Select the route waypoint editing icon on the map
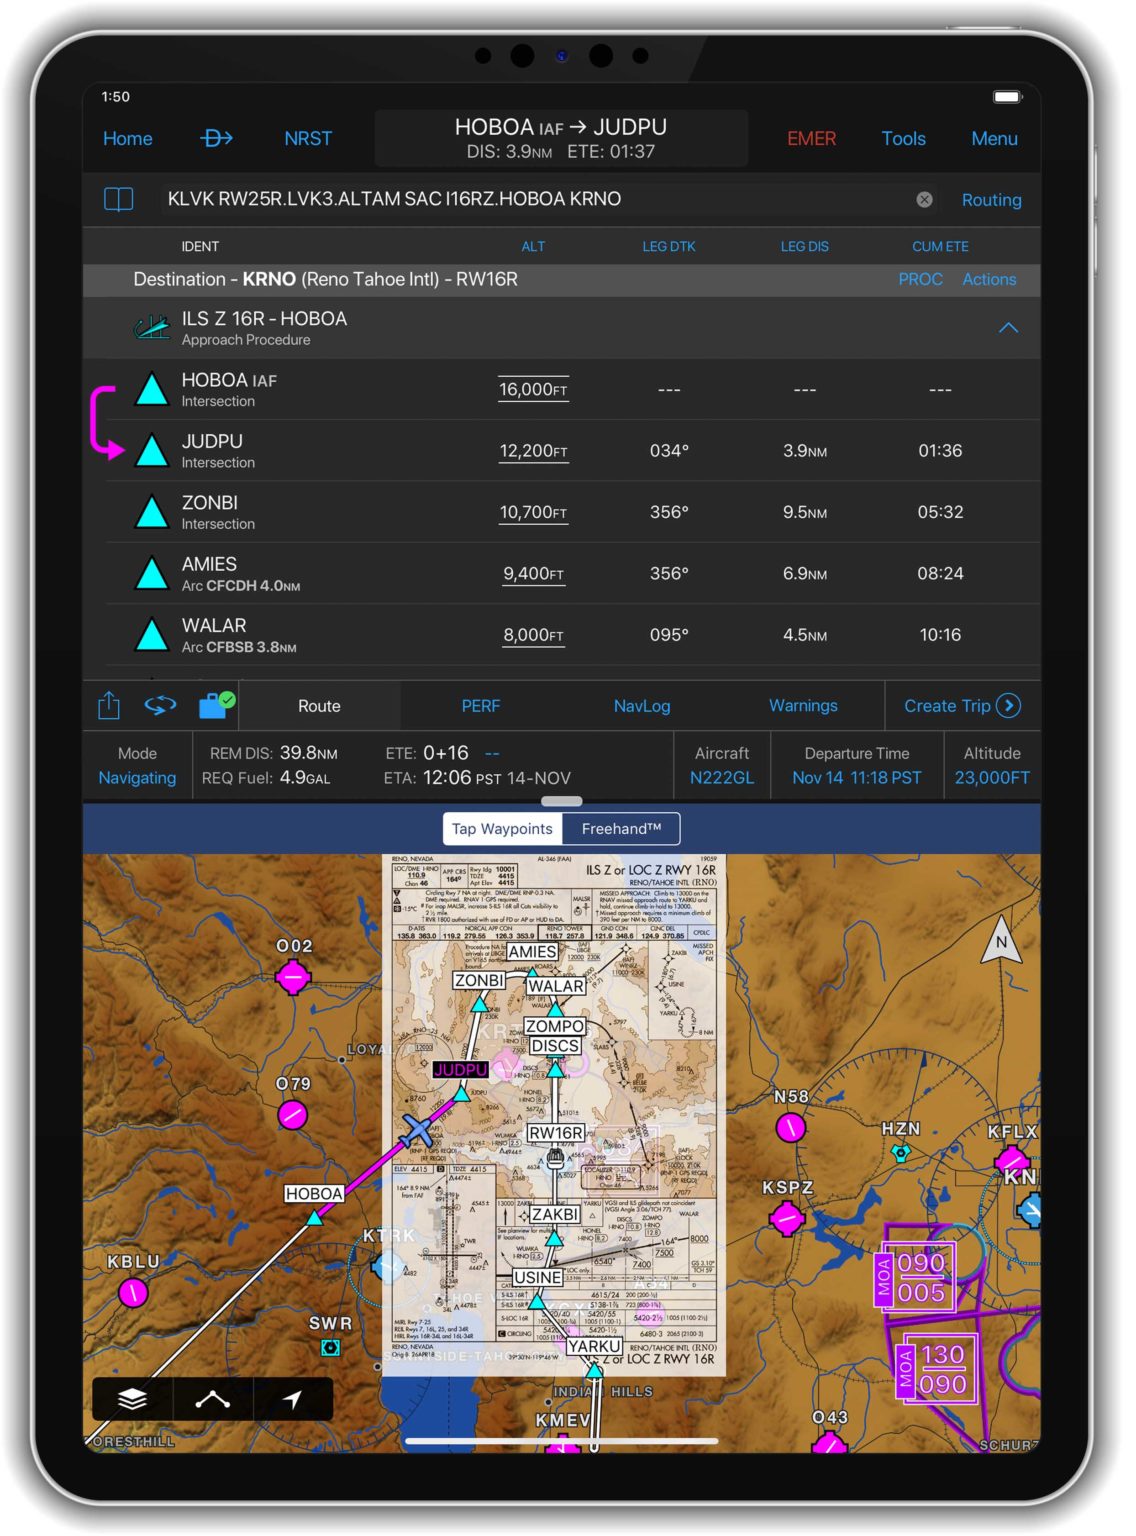This screenshot has width=1136, height=1536. tap(212, 1400)
